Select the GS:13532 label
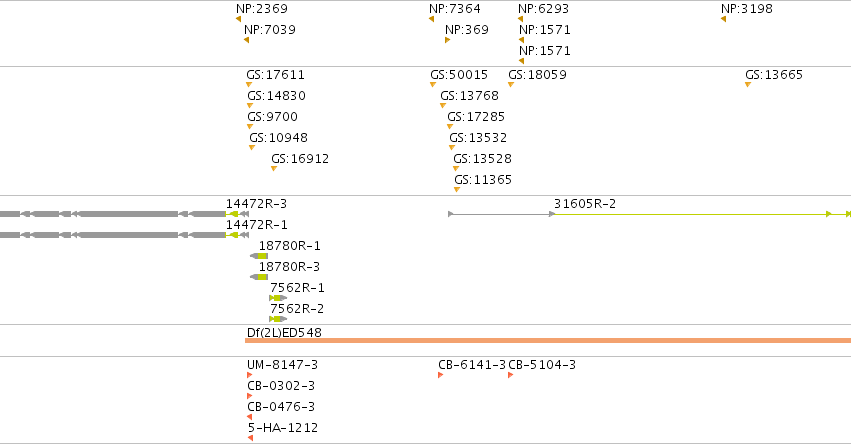 (x=478, y=138)
